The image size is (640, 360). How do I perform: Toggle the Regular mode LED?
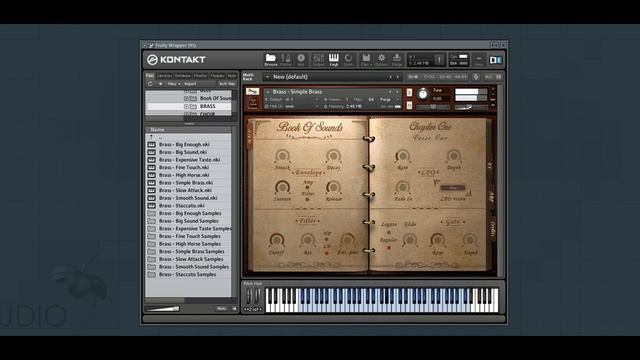[x=389, y=247]
